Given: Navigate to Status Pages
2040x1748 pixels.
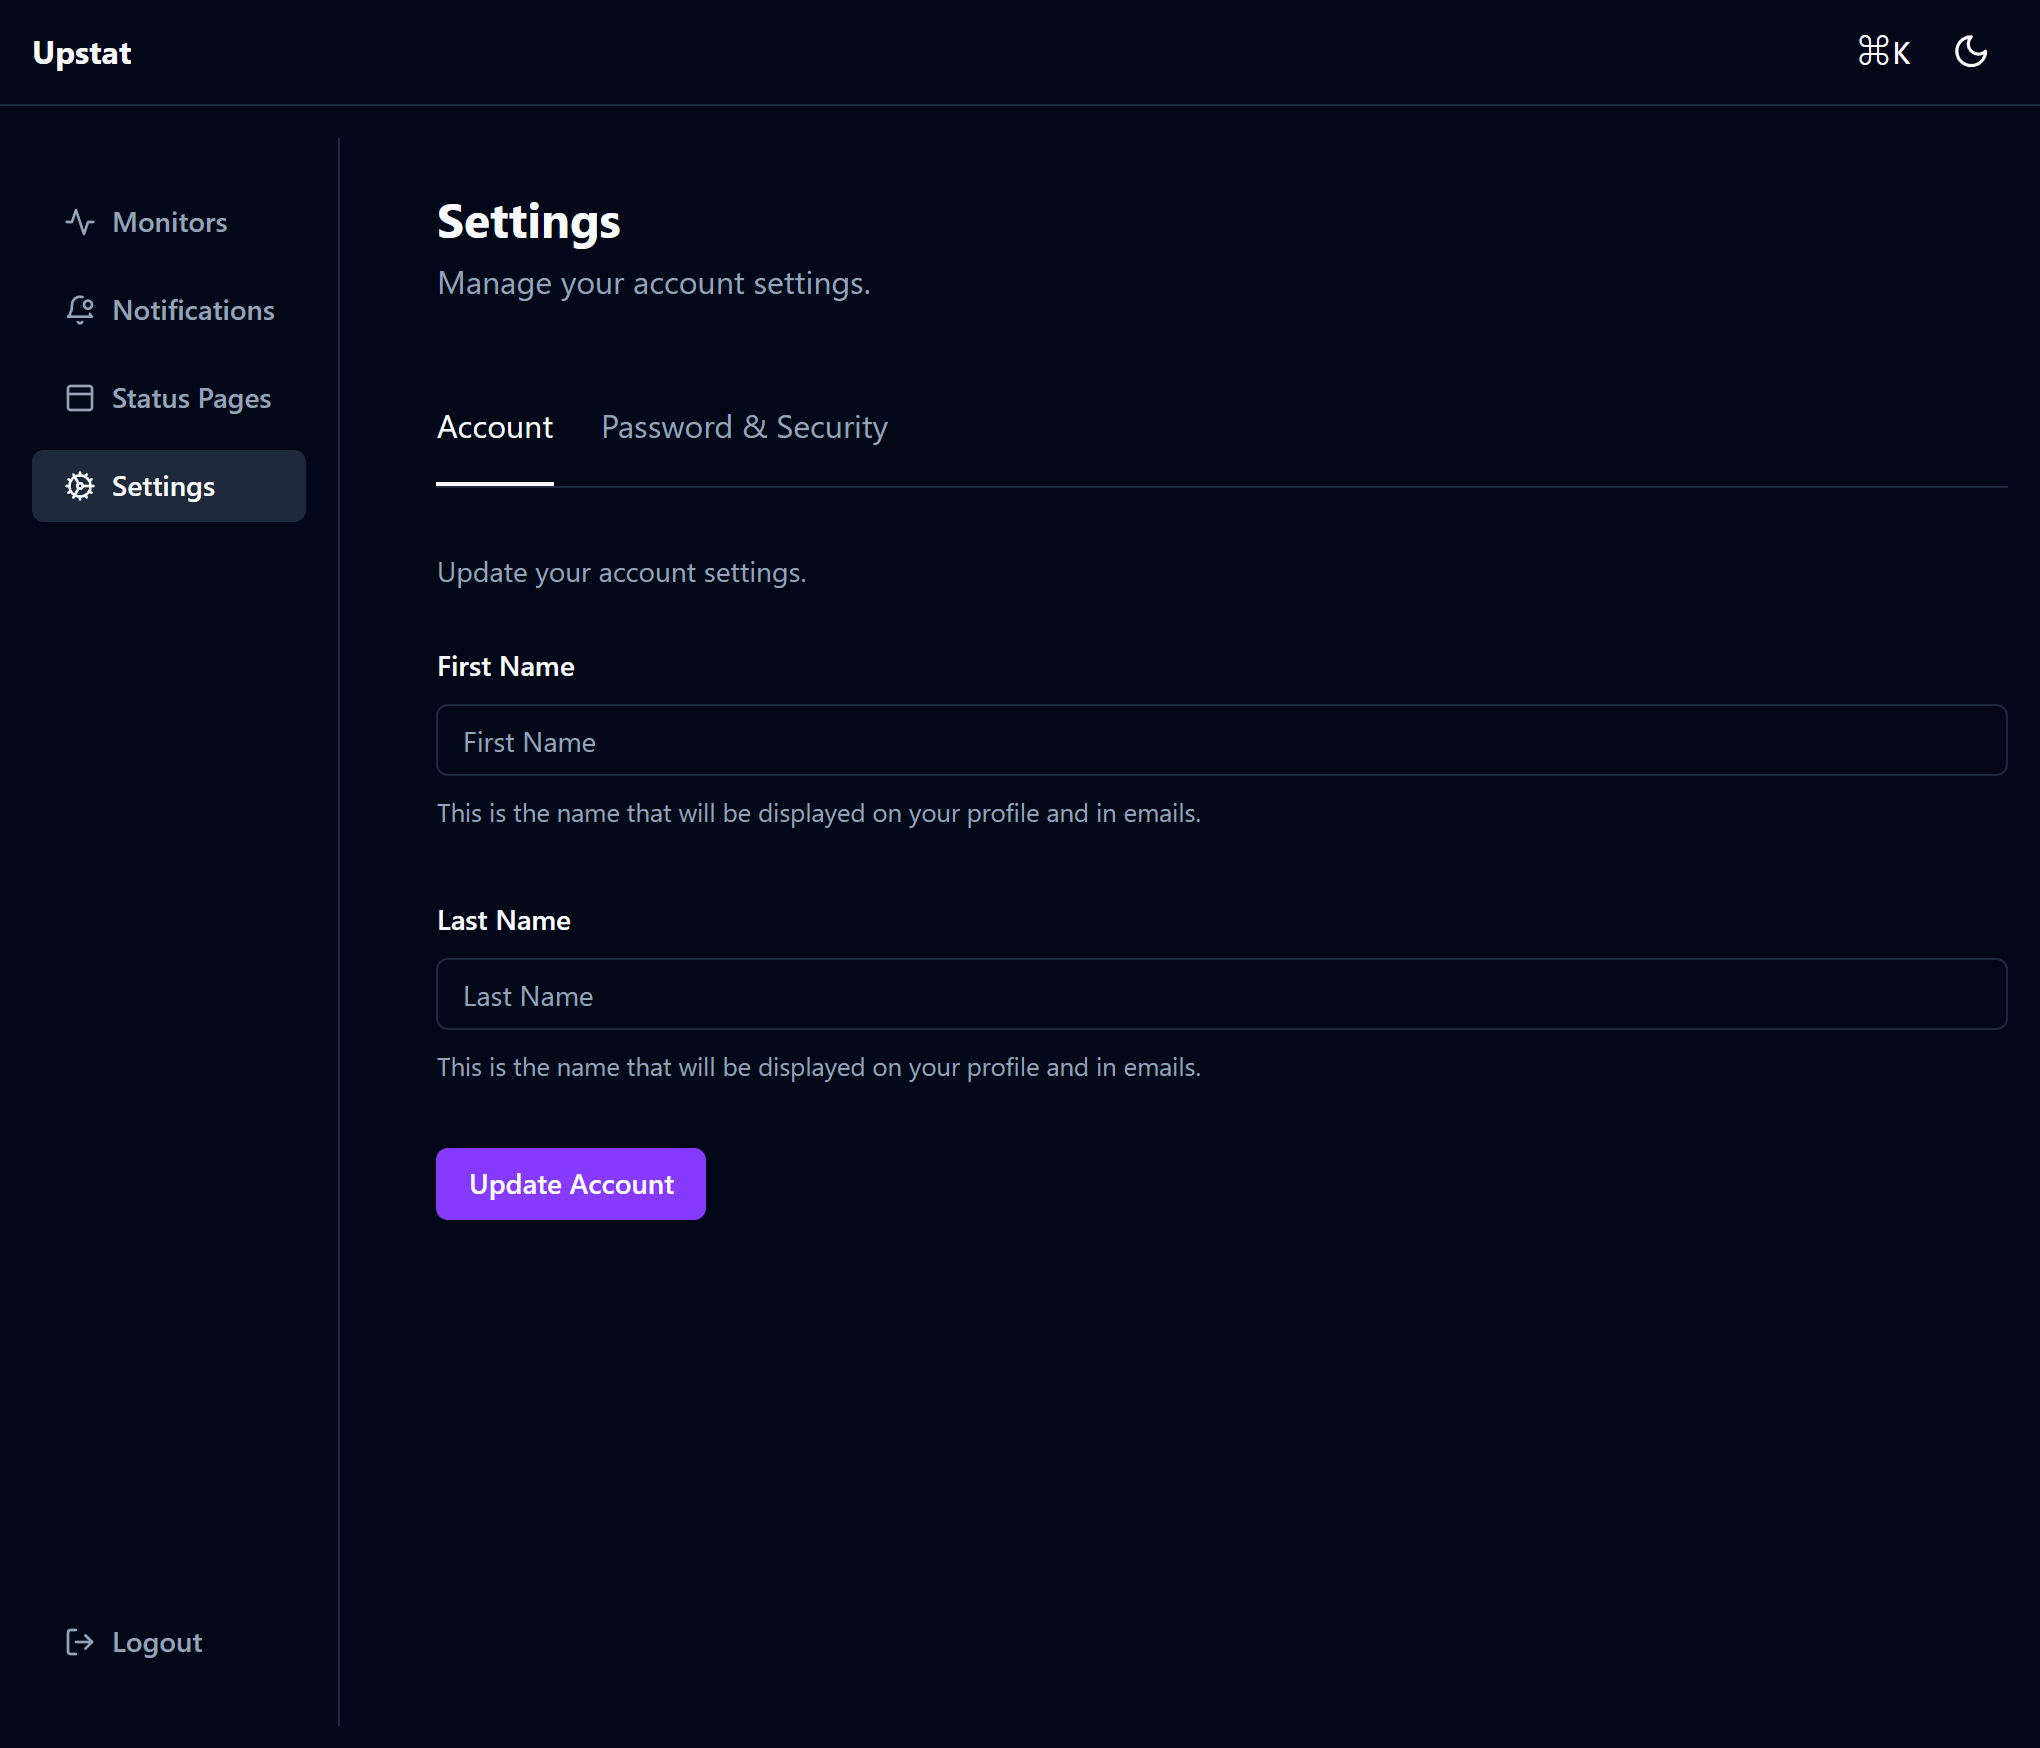Looking at the screenshot, I should coord(191,398).
